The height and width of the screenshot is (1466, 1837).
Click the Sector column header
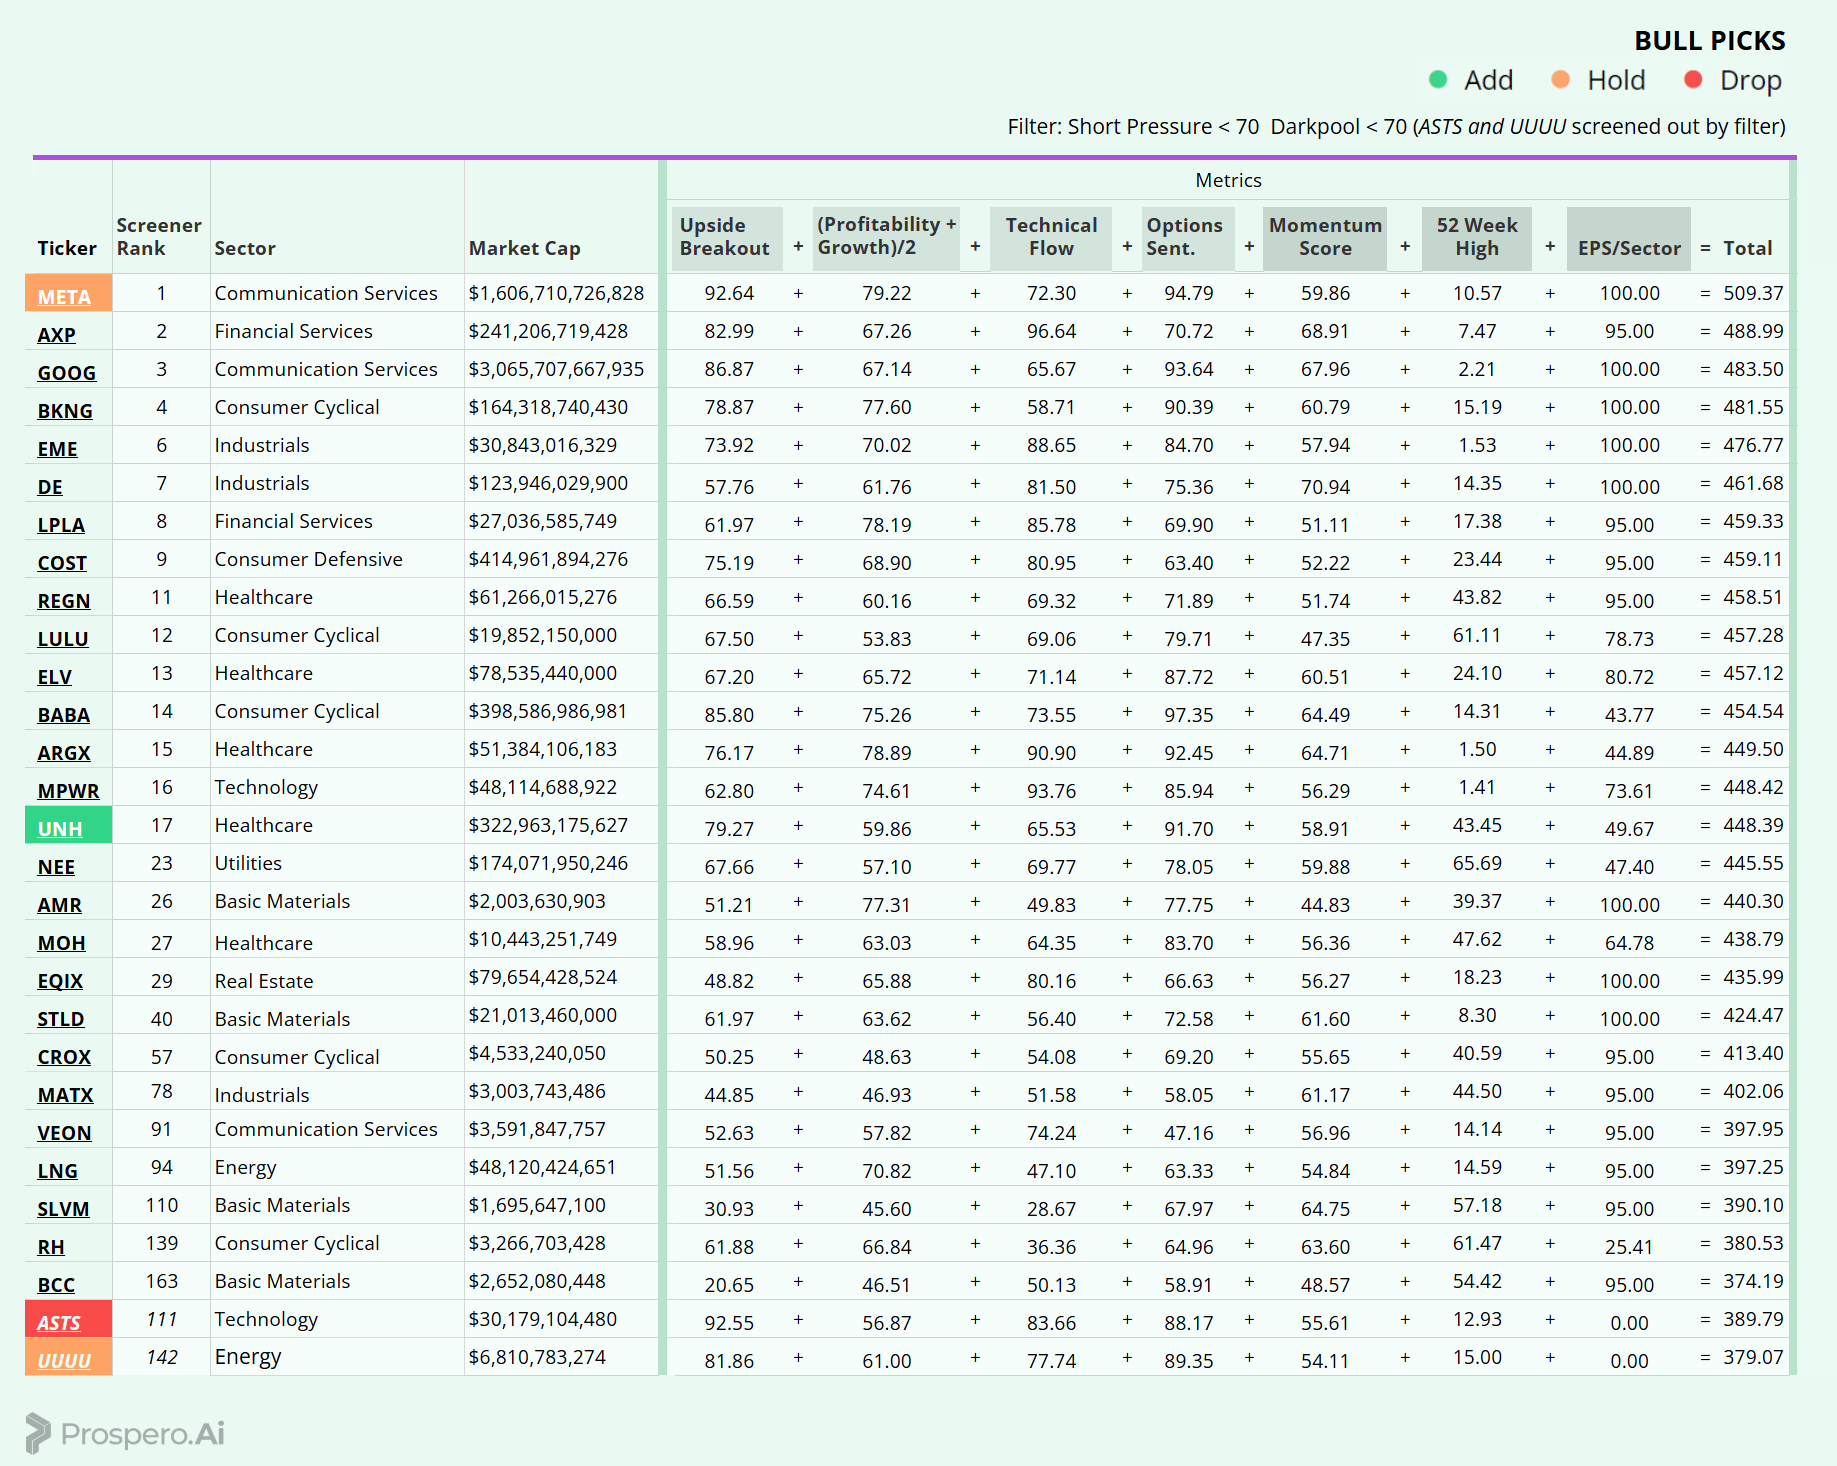[245, 248]
